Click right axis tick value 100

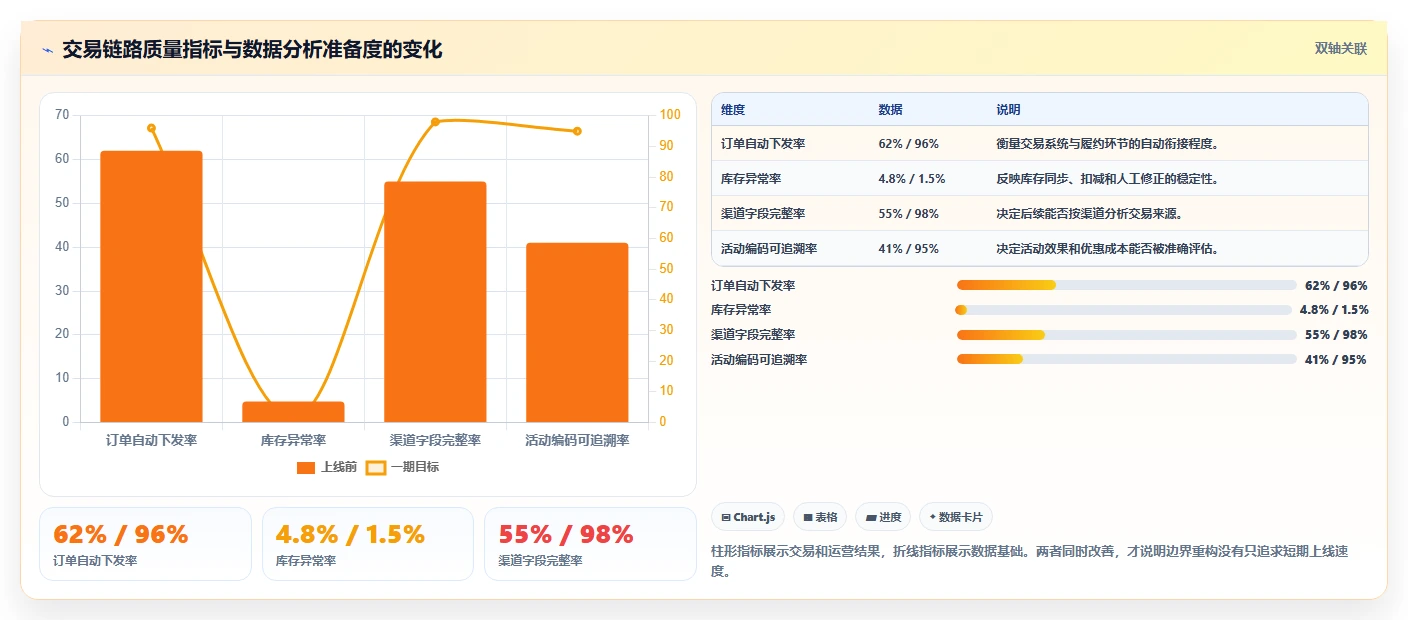pyautogui.click(x=670, y=115)
